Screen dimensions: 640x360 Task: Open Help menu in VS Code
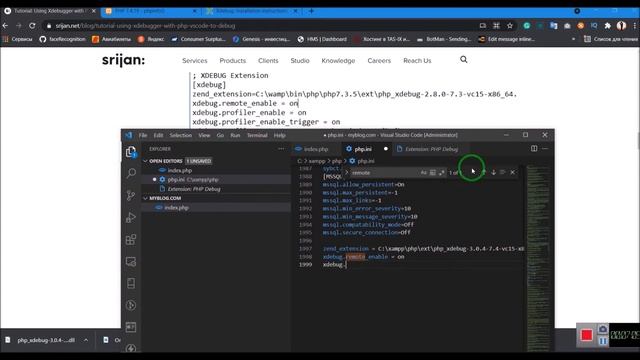280,135
